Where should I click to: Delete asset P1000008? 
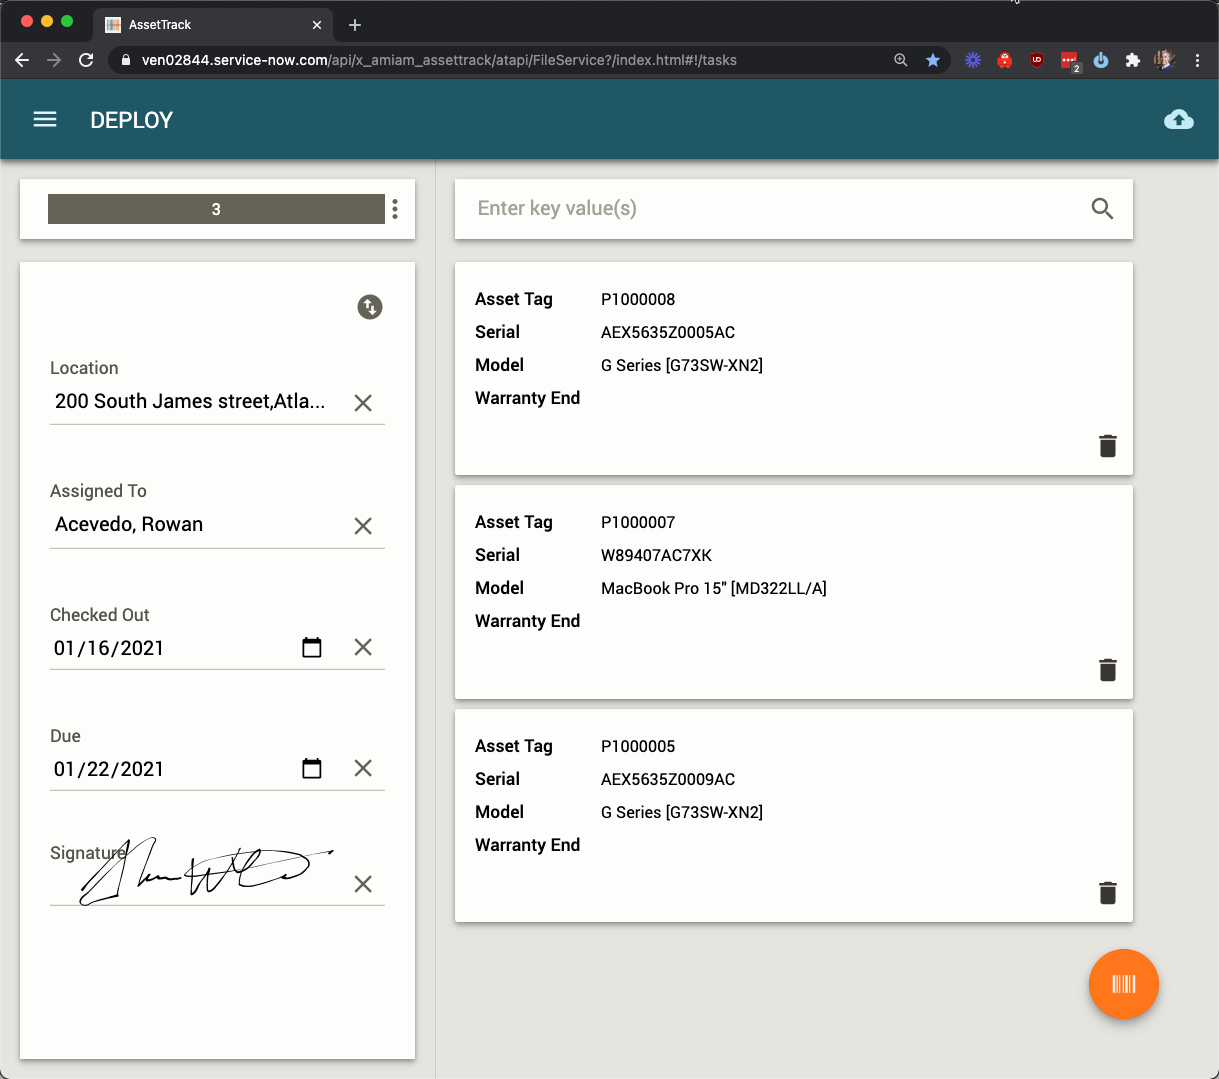pyautogui.click(x=1107, y=446)
